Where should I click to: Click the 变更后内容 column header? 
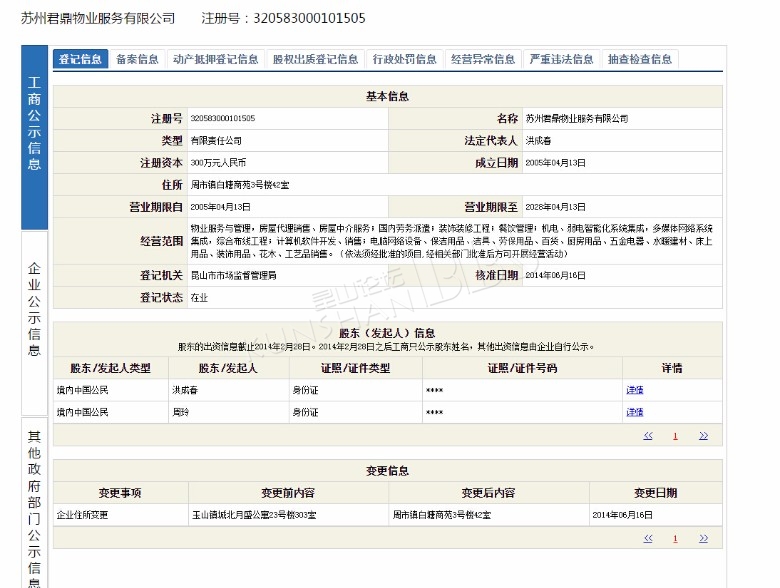(488, 493)
